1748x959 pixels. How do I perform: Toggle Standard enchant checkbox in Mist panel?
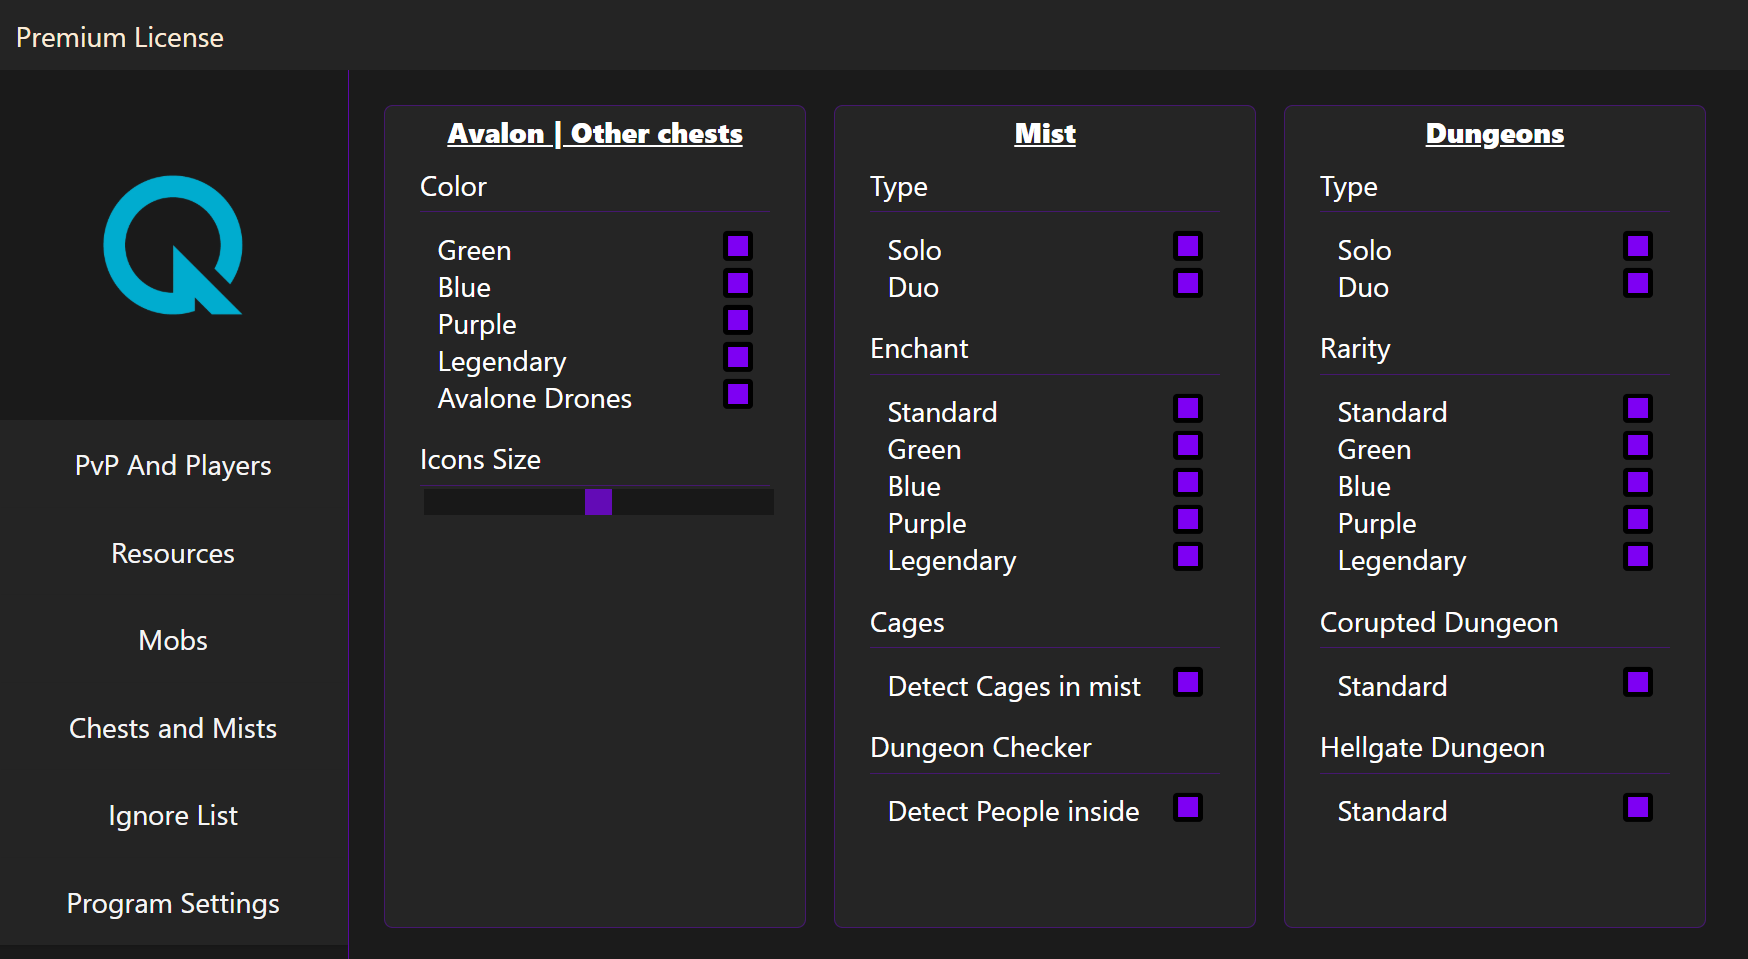pyautogui.click(x=1188, y=408)
